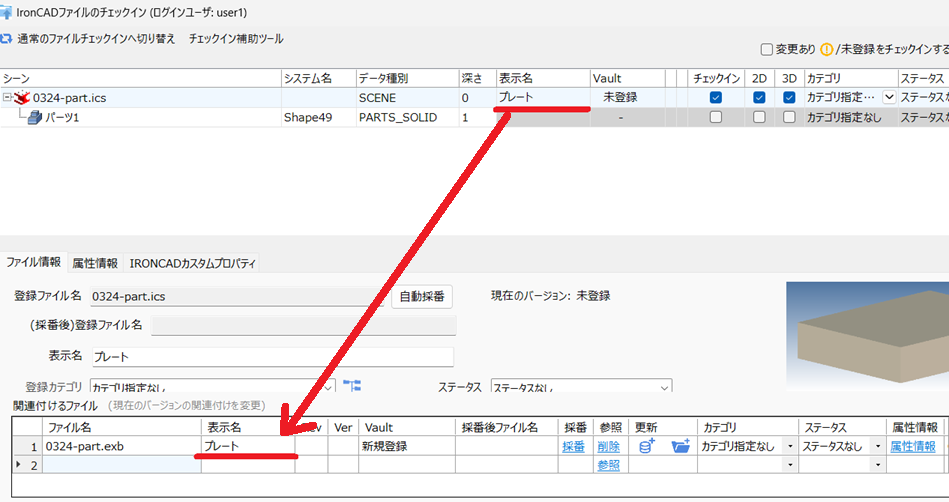949x502 pixels.
Task: Click the システム名 column header
Action: click(x=318, y=78)
